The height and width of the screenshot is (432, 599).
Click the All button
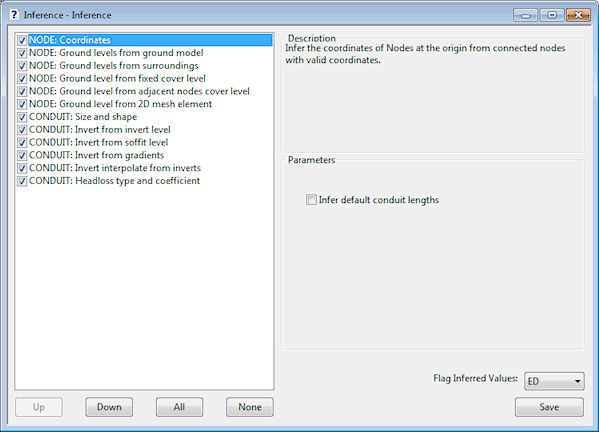point(179,407)
